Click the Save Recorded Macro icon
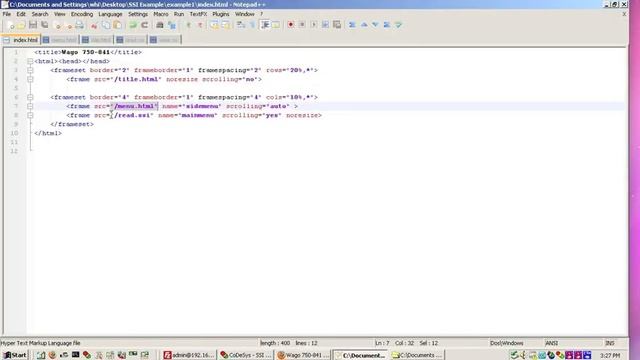Viewport: 640px width, 360px height. (337, 25)
